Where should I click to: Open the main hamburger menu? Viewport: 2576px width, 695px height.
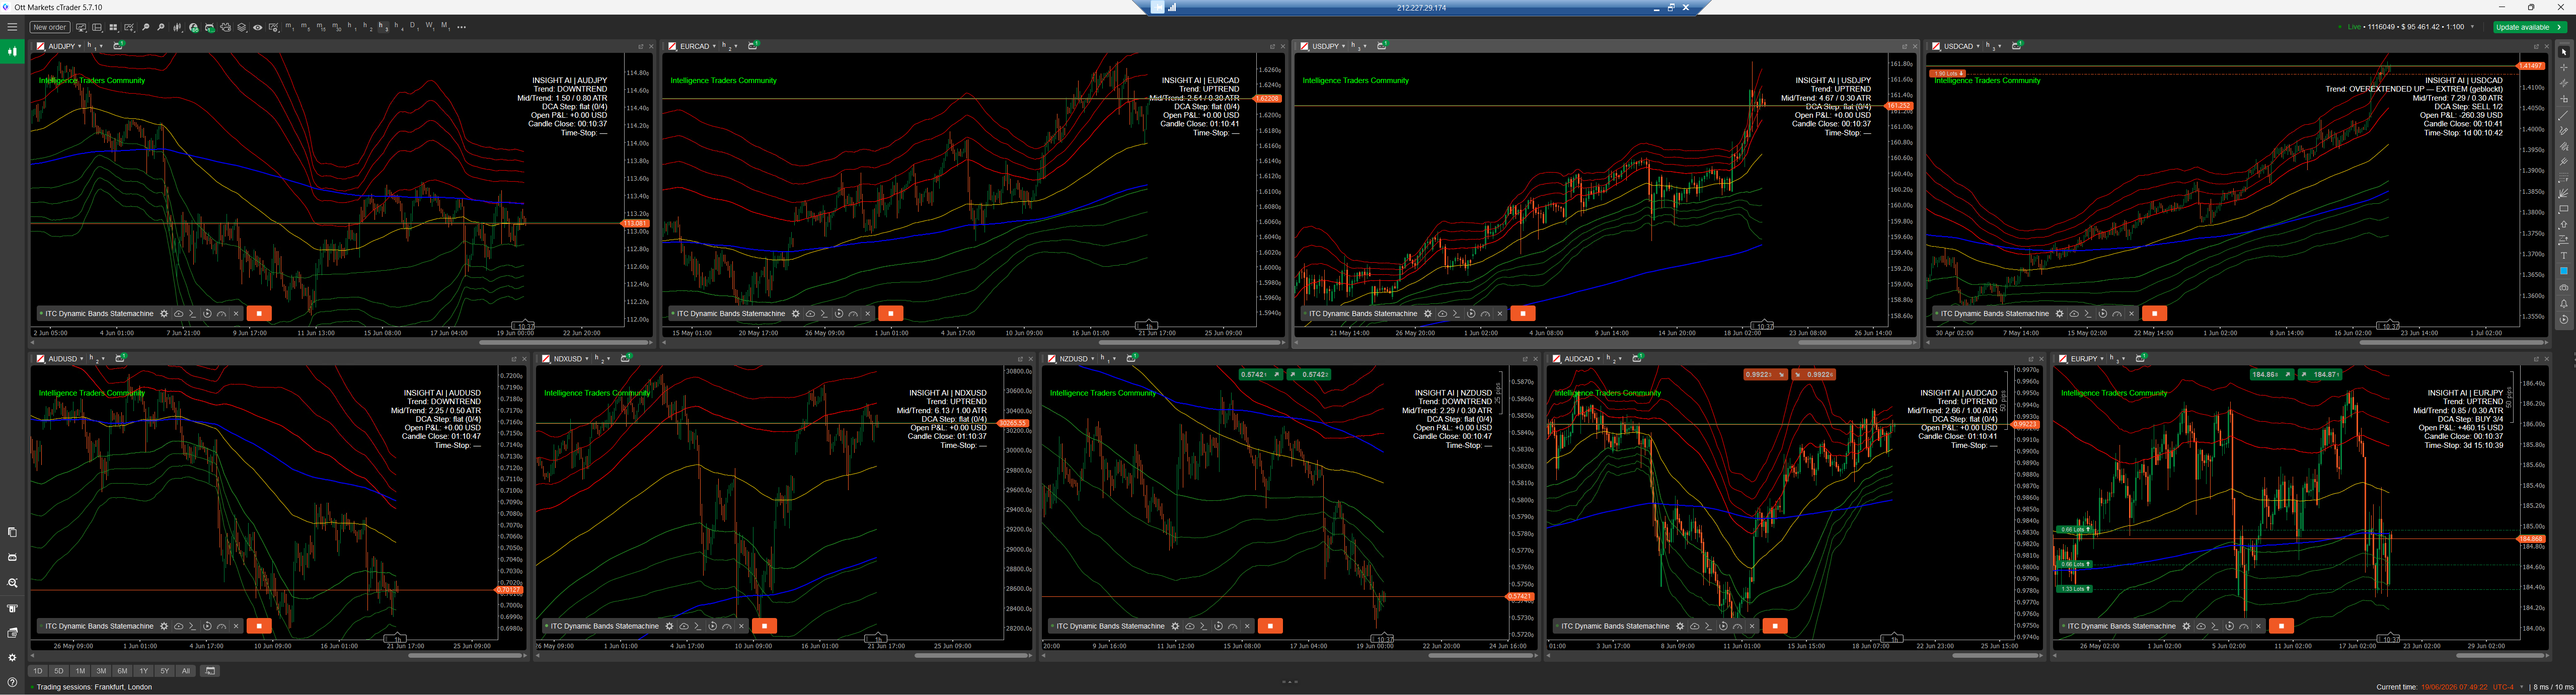12,27
